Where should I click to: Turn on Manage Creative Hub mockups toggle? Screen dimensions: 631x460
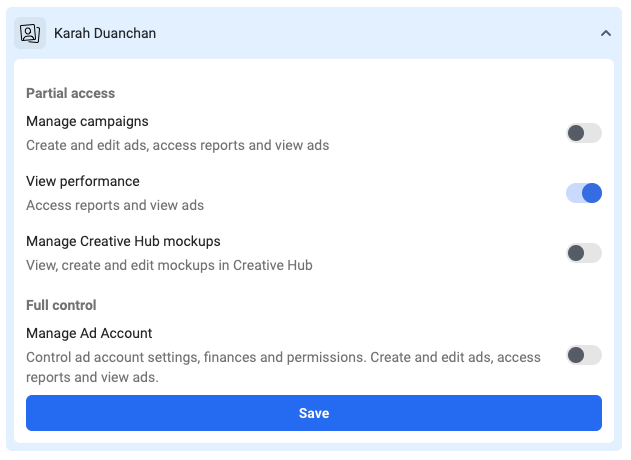point(584,253)
